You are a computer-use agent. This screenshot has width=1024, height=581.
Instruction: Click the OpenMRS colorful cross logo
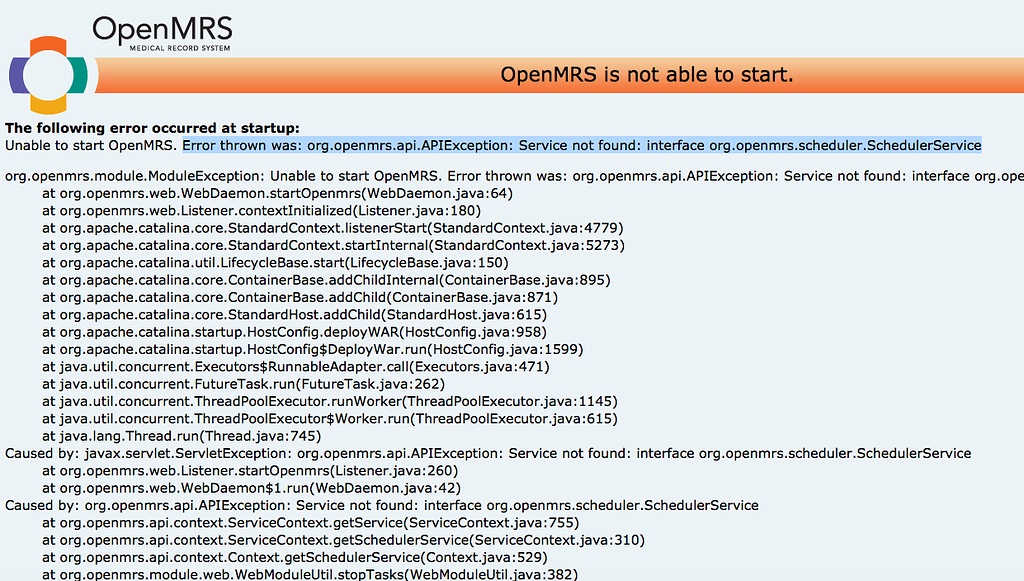pos(48,75)
